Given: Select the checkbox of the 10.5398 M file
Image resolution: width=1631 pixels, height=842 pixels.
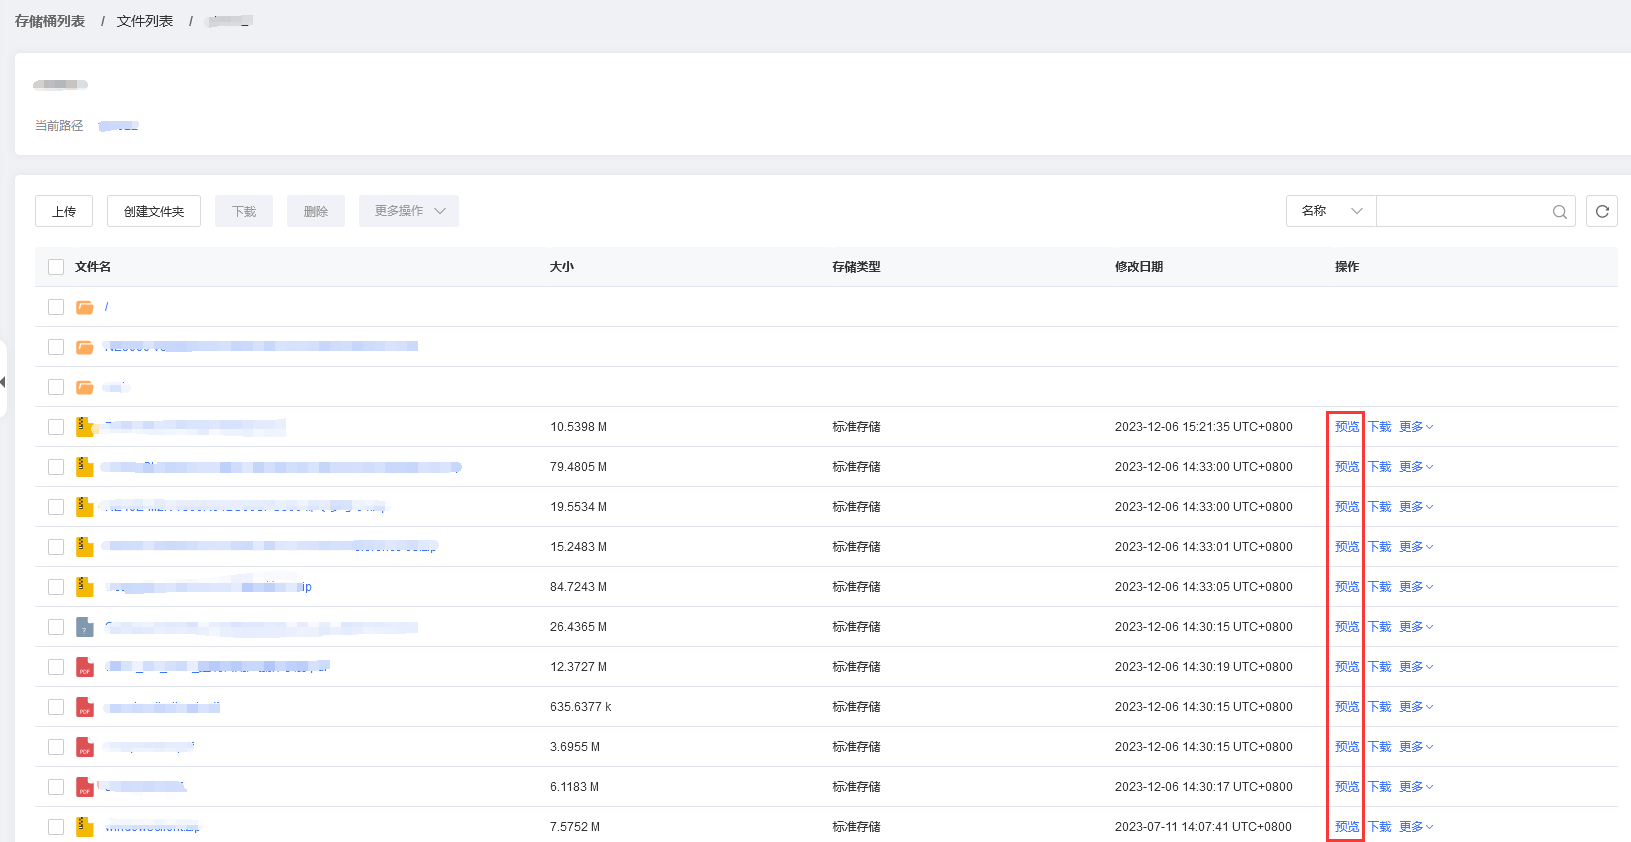Looking at the screenshot, I should (x=56, y=427).
